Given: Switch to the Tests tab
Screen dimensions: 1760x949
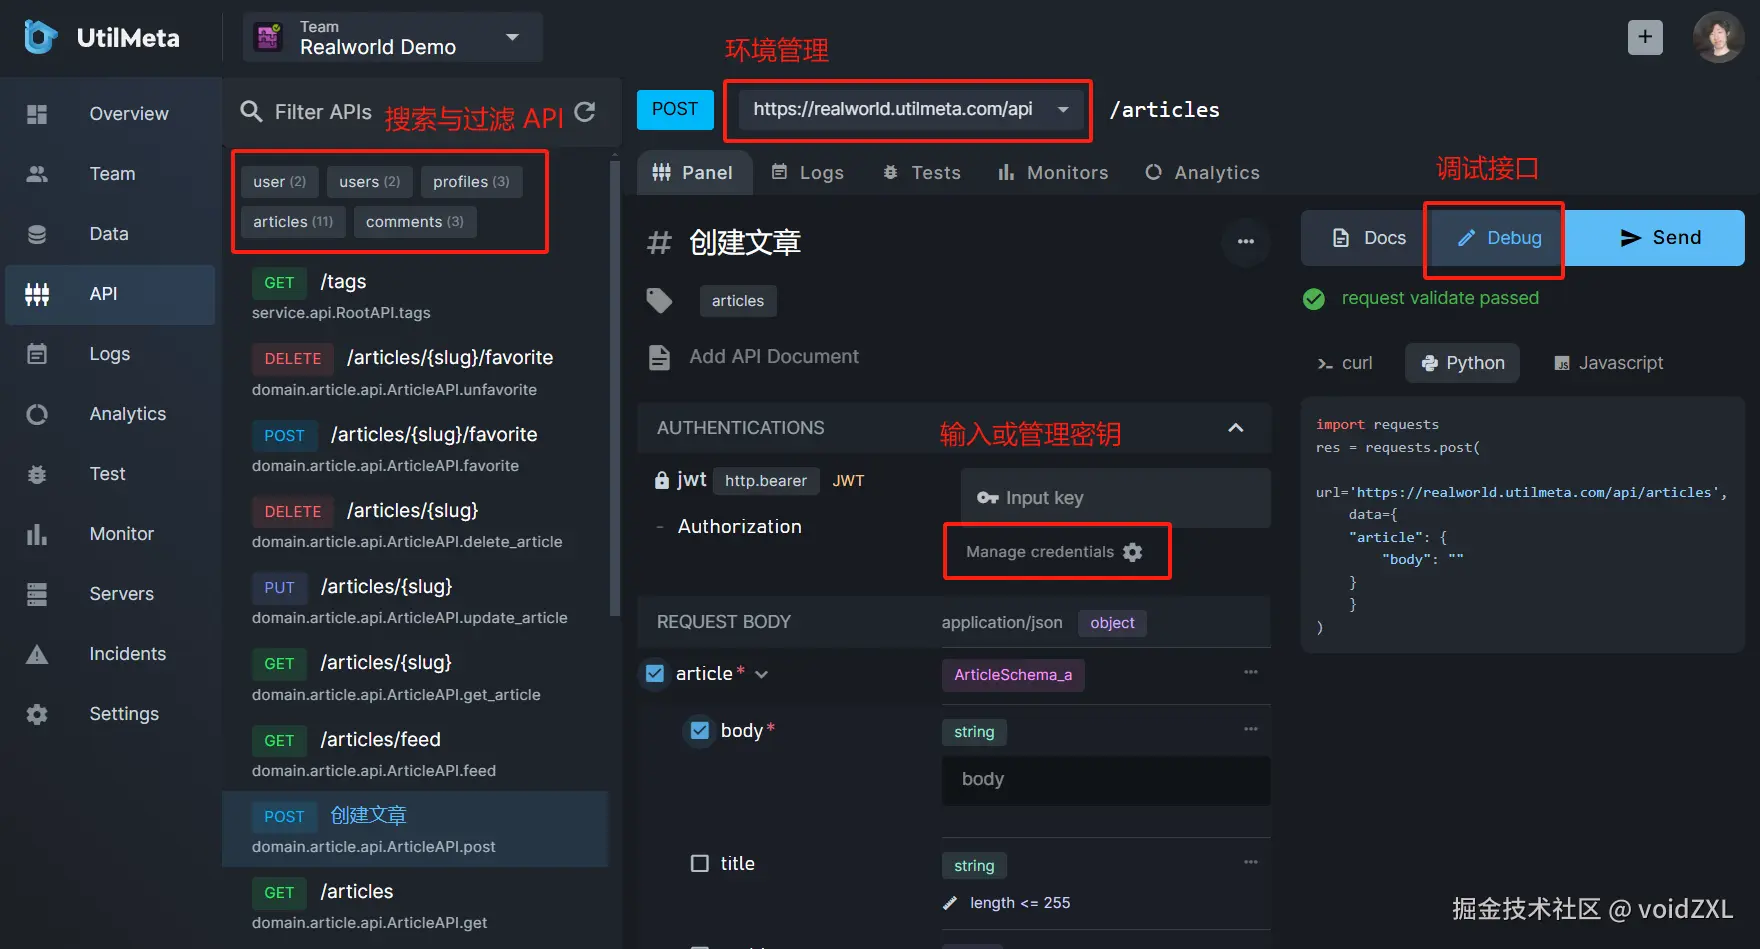Looking at the screenshot, I should click(x=921, y=173).
